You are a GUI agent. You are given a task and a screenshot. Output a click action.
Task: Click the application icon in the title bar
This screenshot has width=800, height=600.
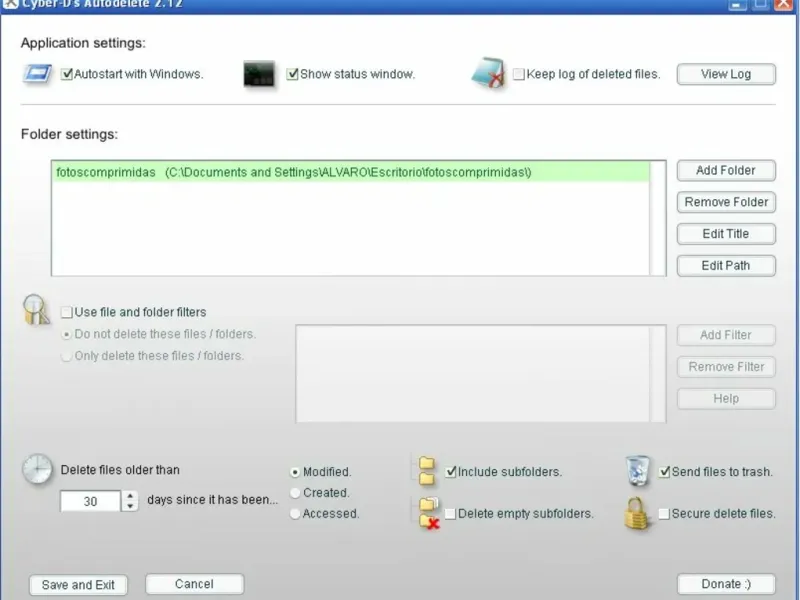pyautogui.click(x=10, y=4)
